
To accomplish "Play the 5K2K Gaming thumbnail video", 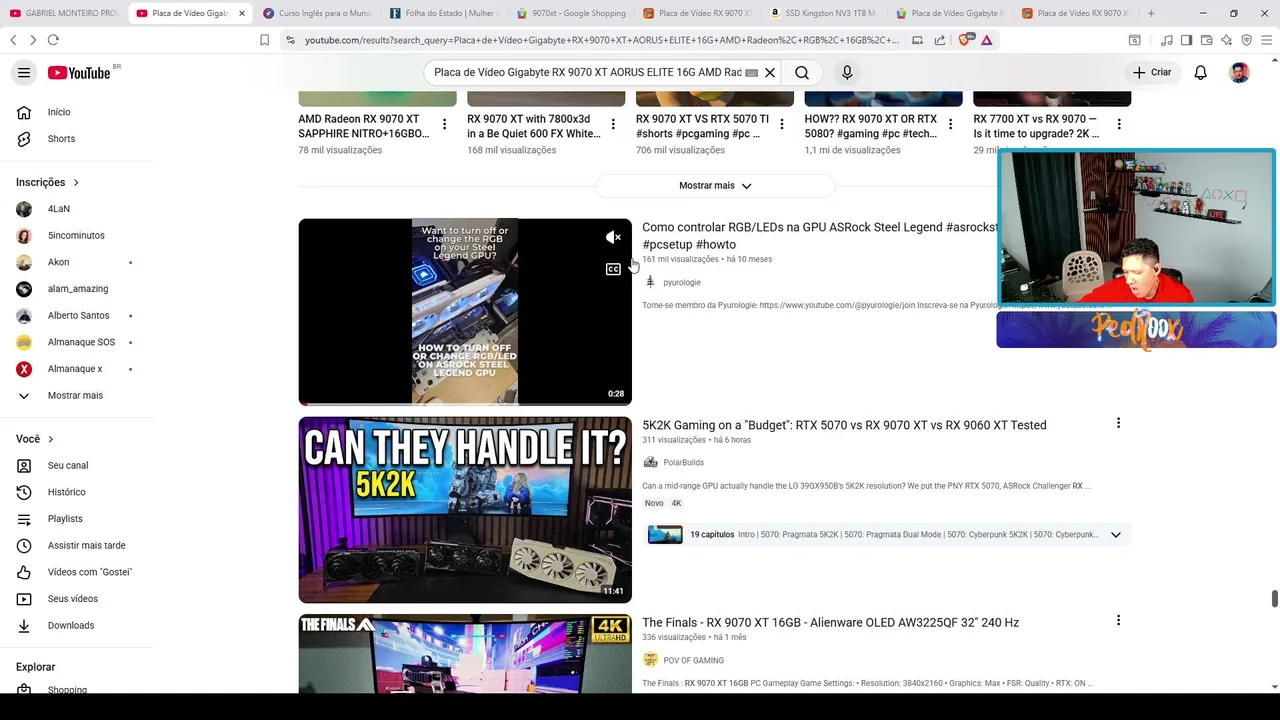I will [465, 509].
